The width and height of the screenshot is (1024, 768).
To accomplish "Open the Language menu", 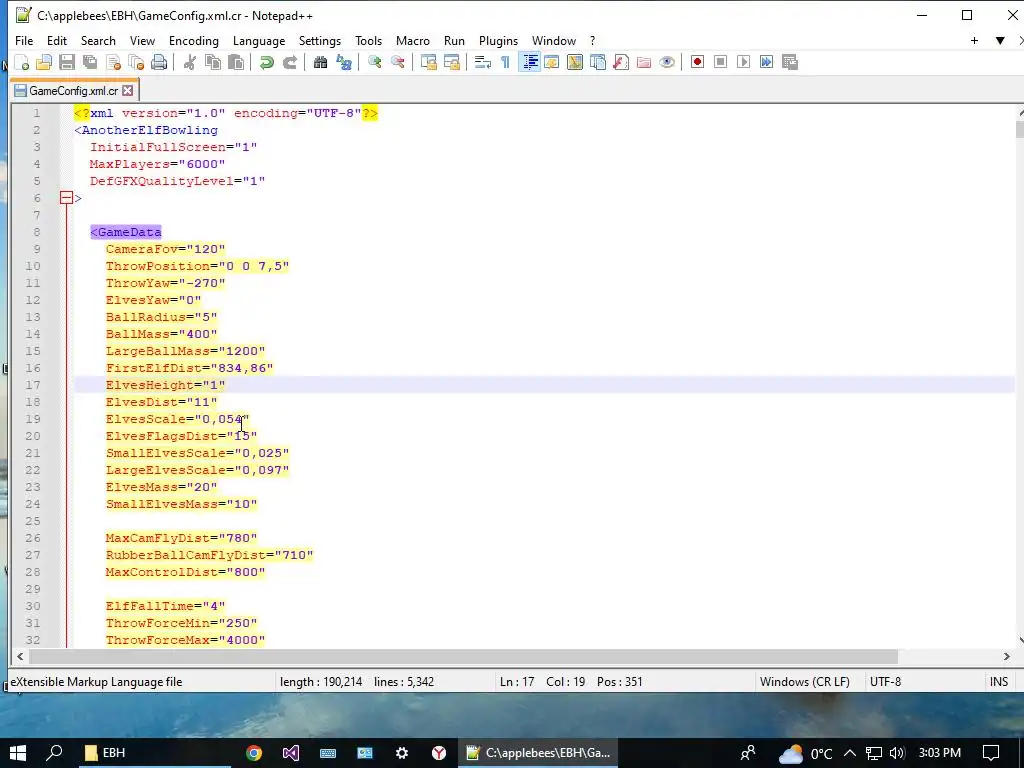I will [x=259, y=40].
